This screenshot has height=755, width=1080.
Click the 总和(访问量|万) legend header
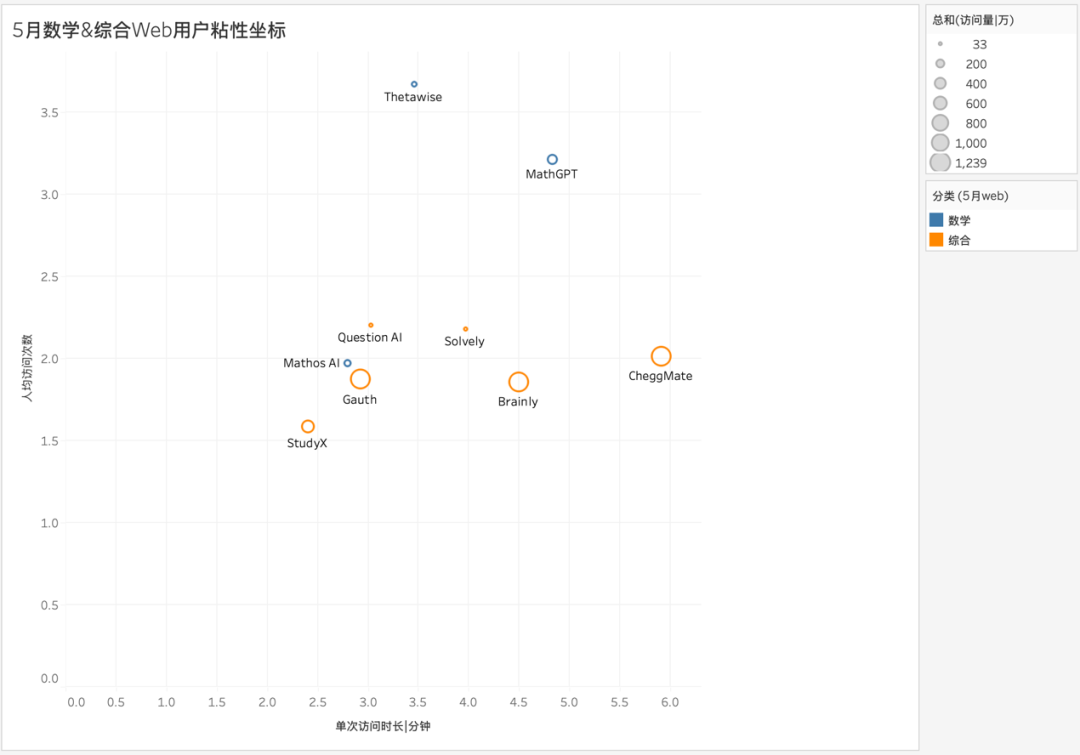973,20
